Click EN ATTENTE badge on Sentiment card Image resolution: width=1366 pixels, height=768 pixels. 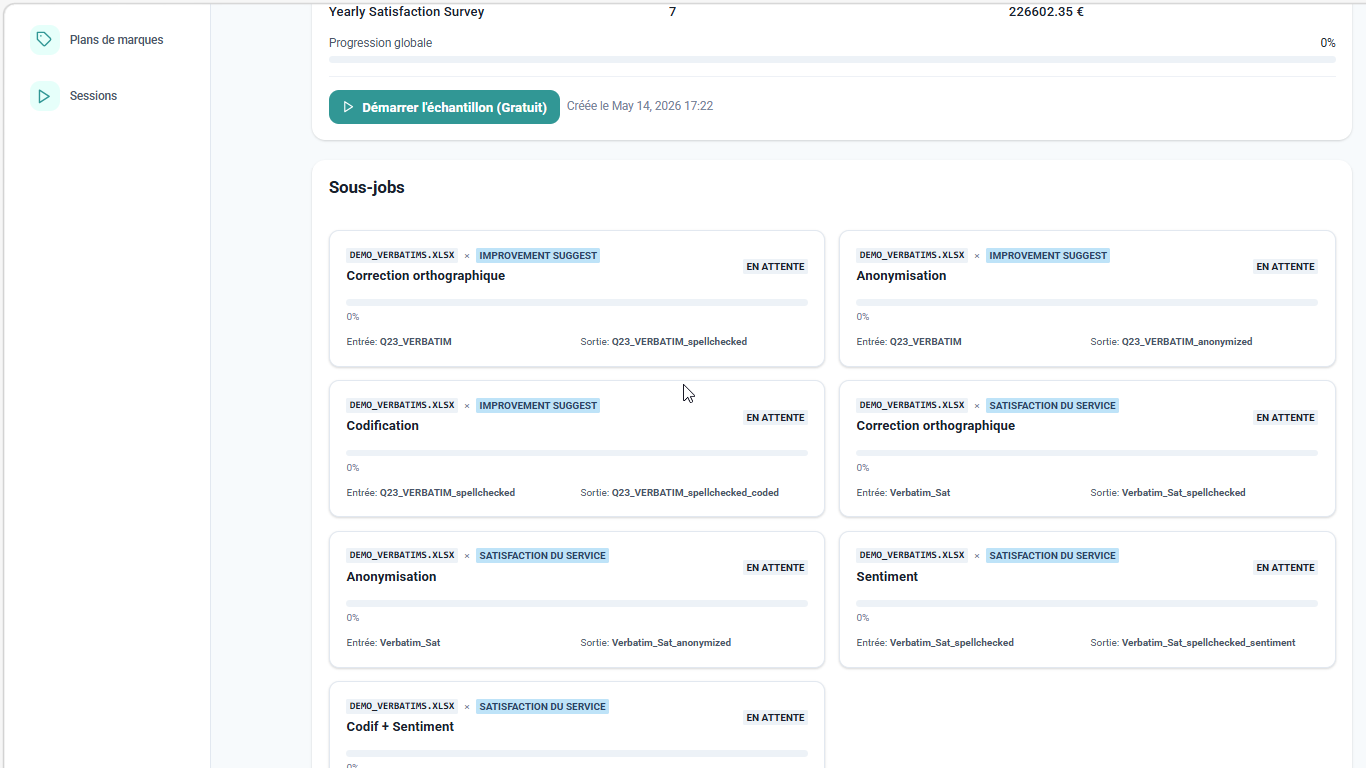[1285, 568]
